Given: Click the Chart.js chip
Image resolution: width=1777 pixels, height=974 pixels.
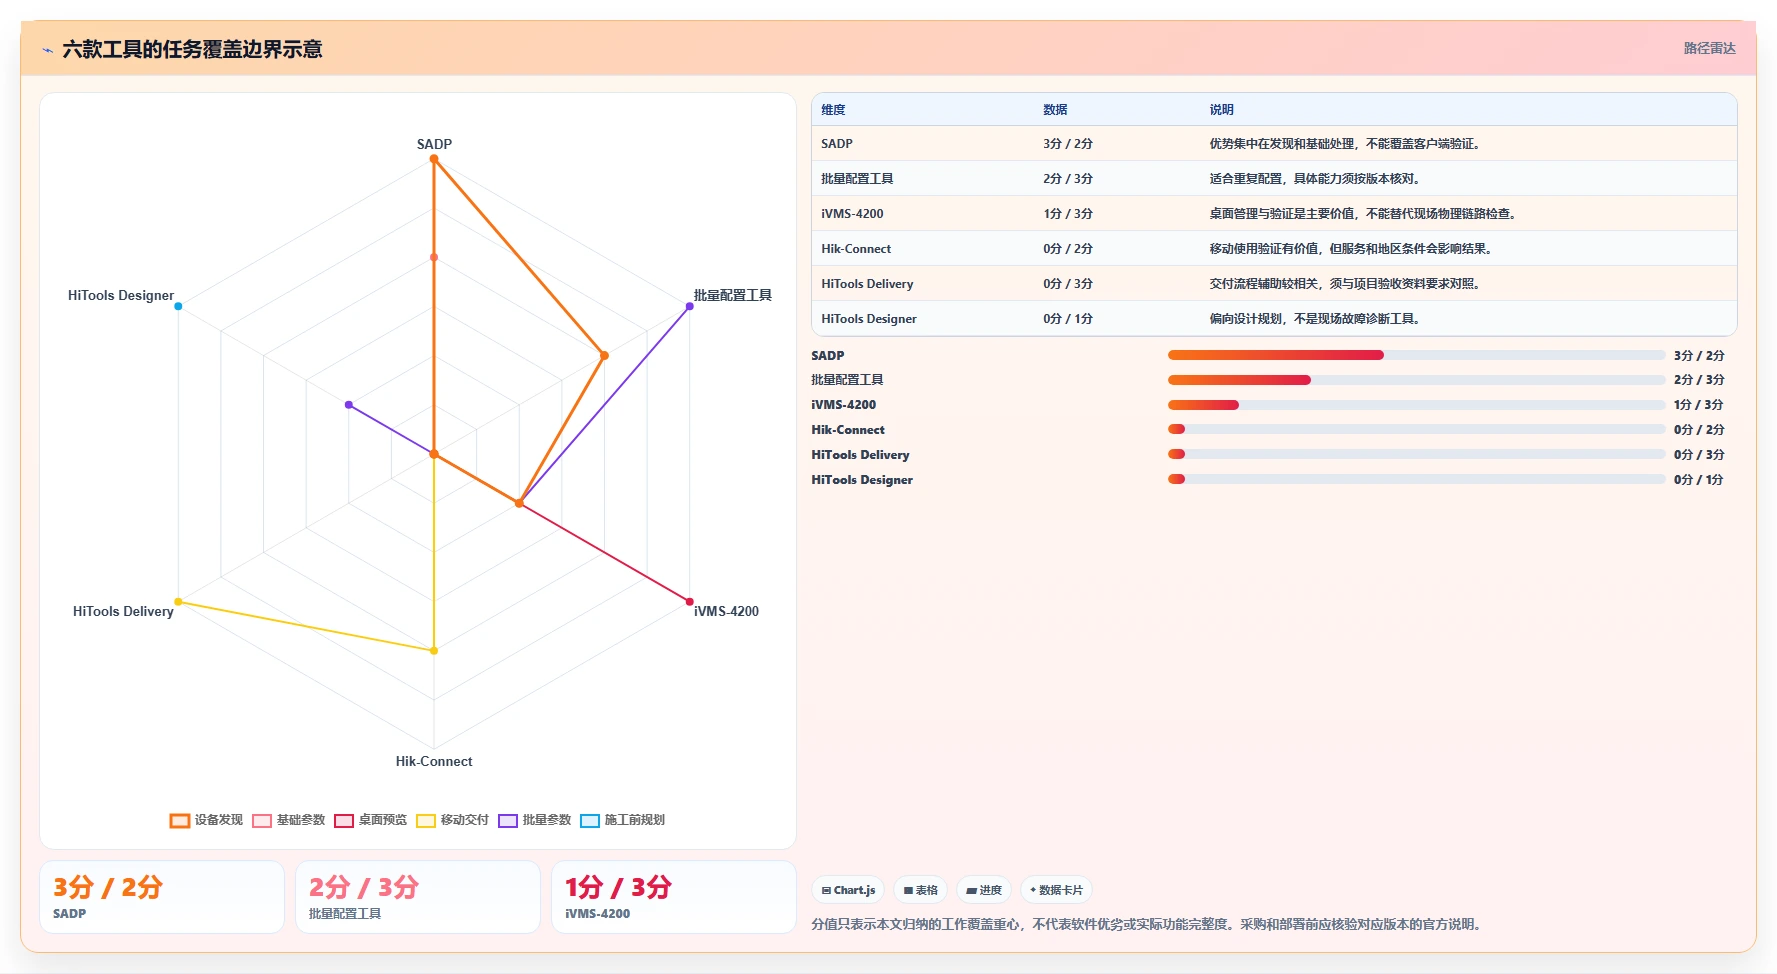Looking at the screenshot, I should click(x=848, y=890).
